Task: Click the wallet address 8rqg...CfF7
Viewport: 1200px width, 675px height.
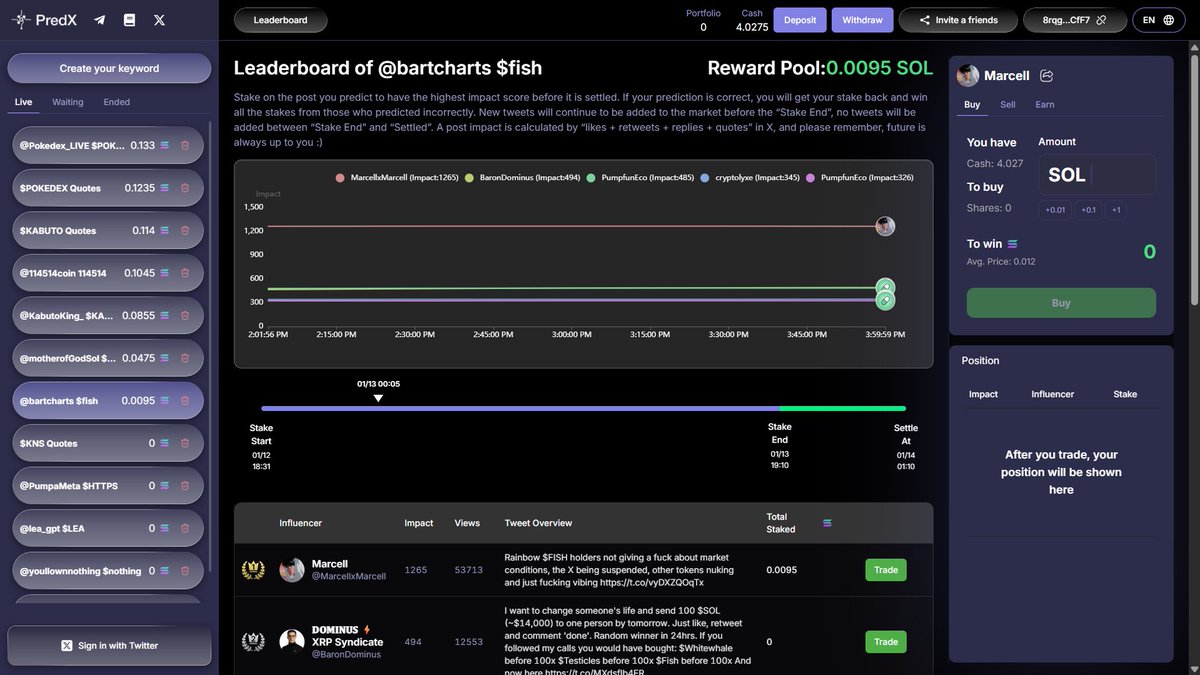Action: point(1066,20)
